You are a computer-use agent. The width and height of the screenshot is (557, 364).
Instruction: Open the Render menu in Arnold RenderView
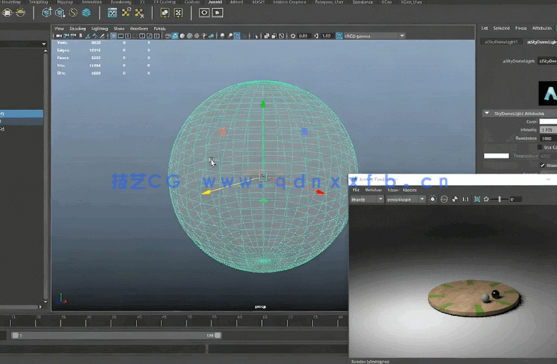coord(410,190)
